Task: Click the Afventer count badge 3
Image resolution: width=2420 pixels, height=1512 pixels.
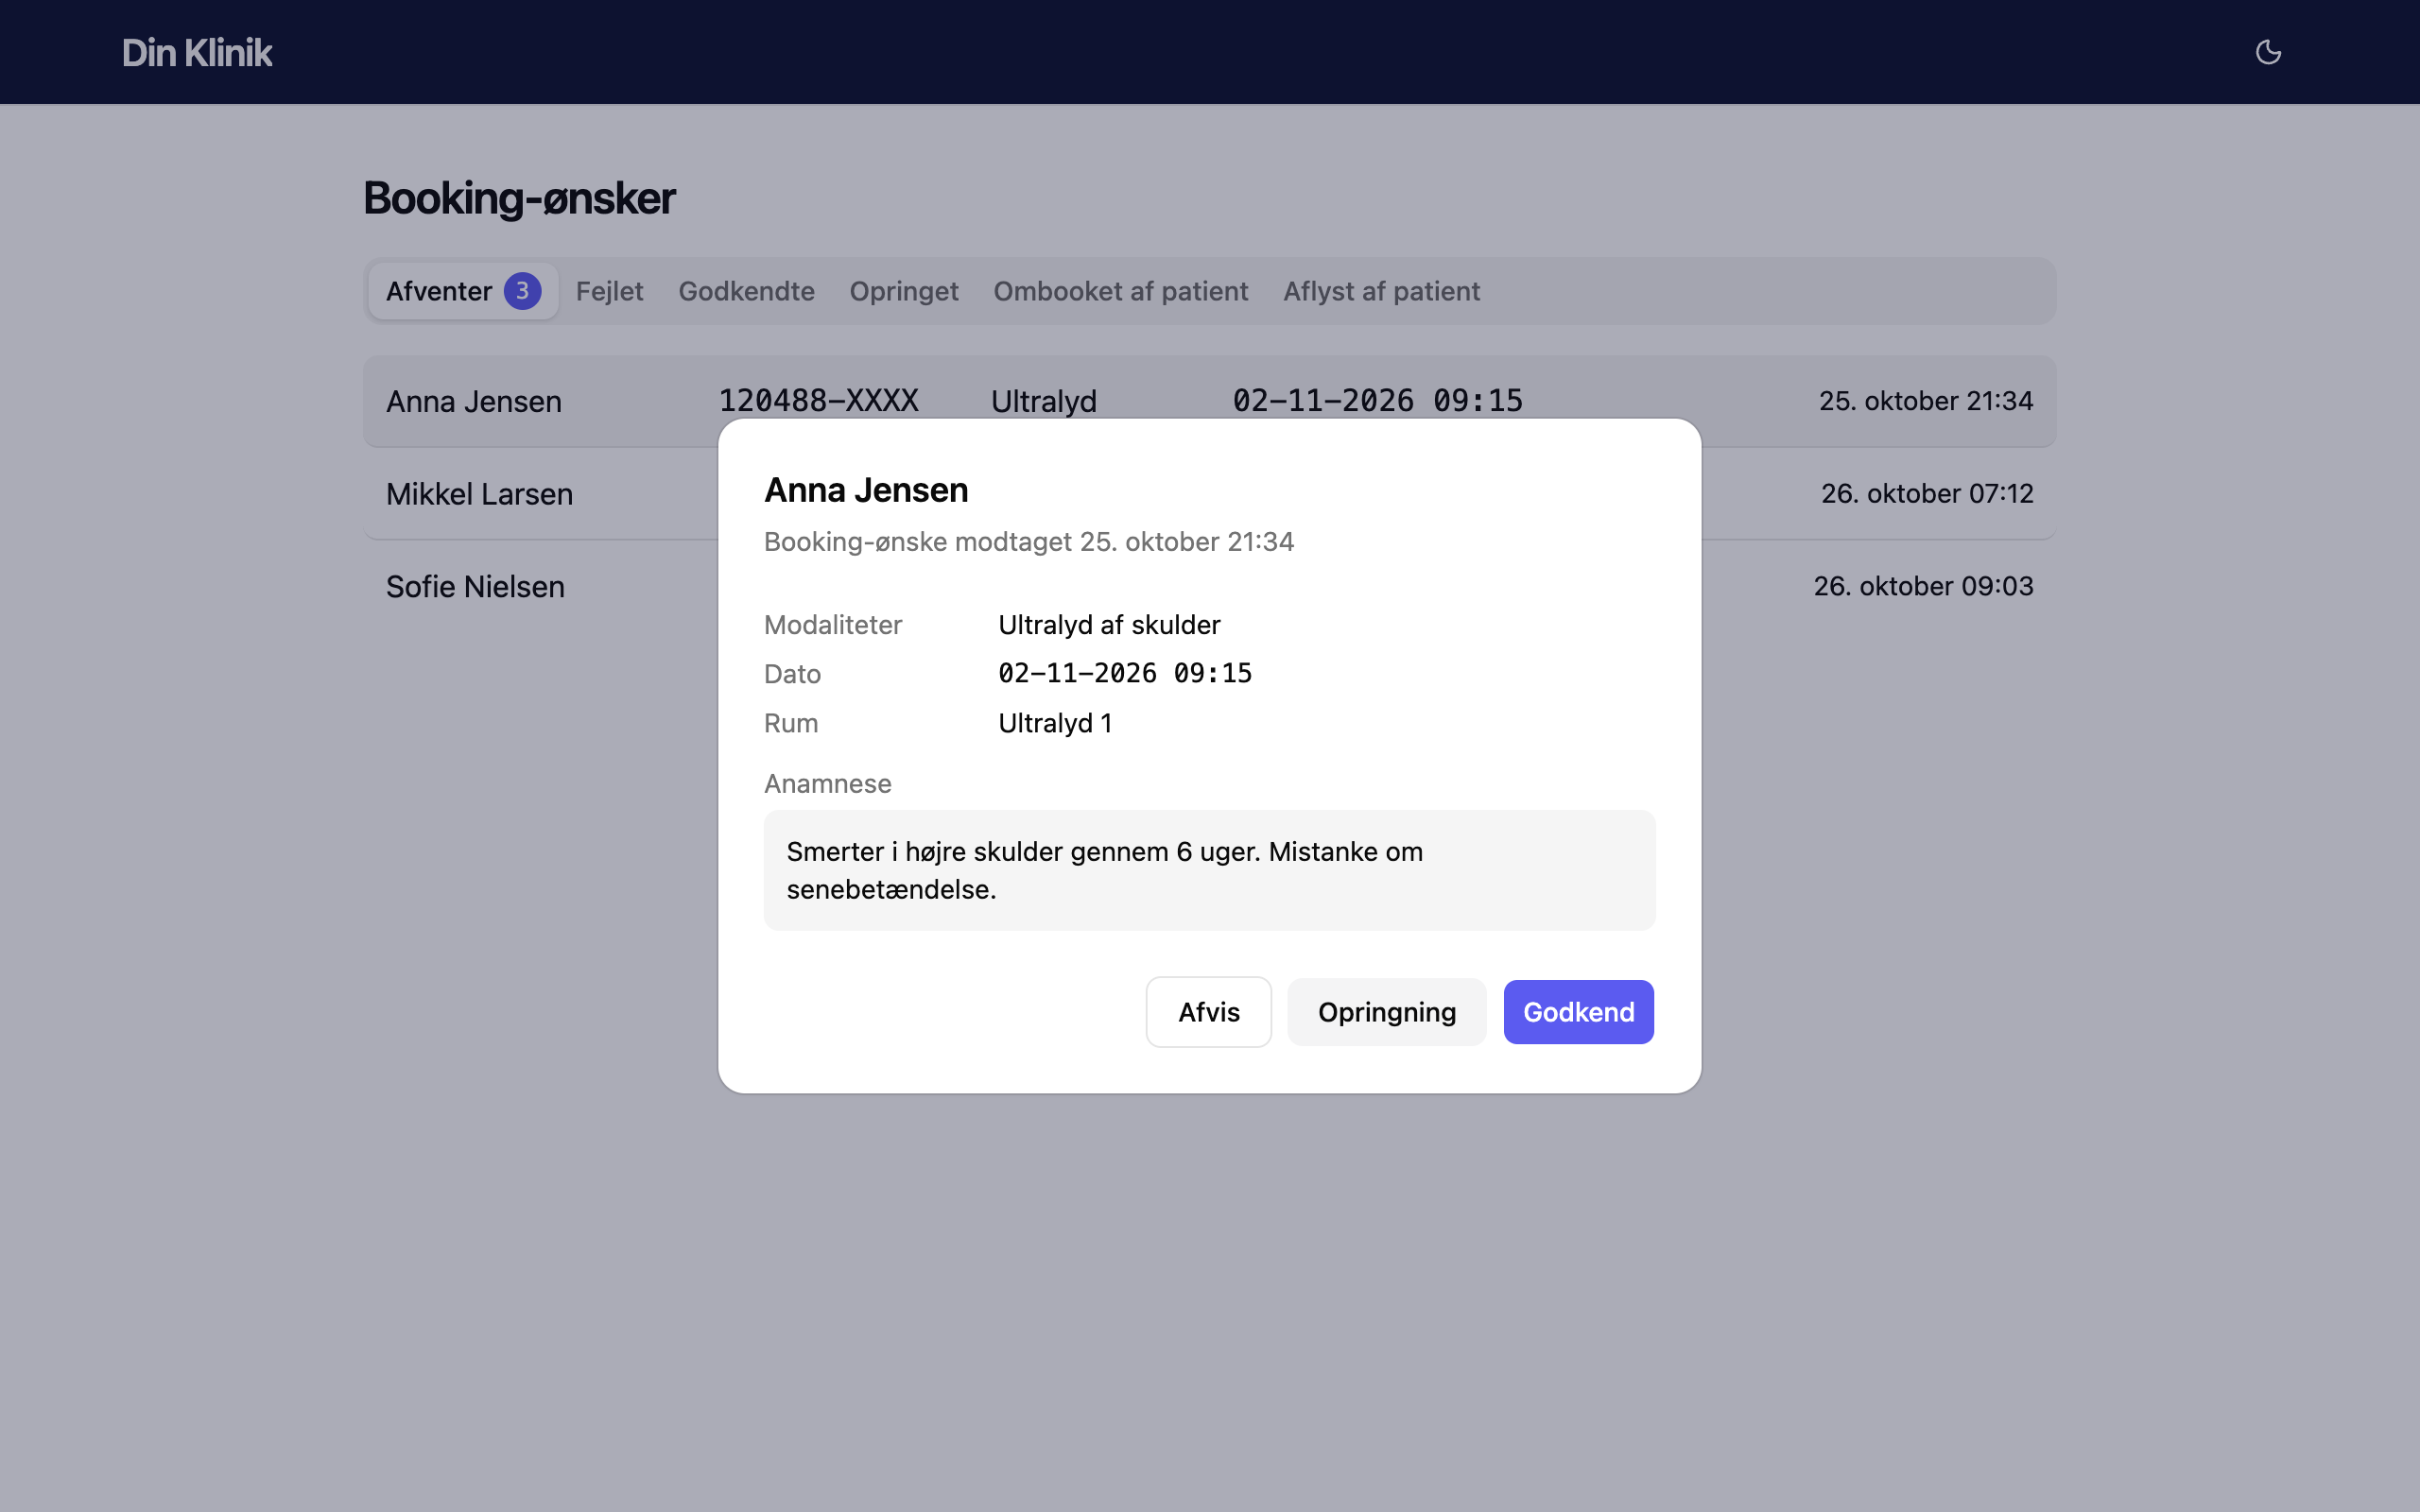Action: click(522, 291)
